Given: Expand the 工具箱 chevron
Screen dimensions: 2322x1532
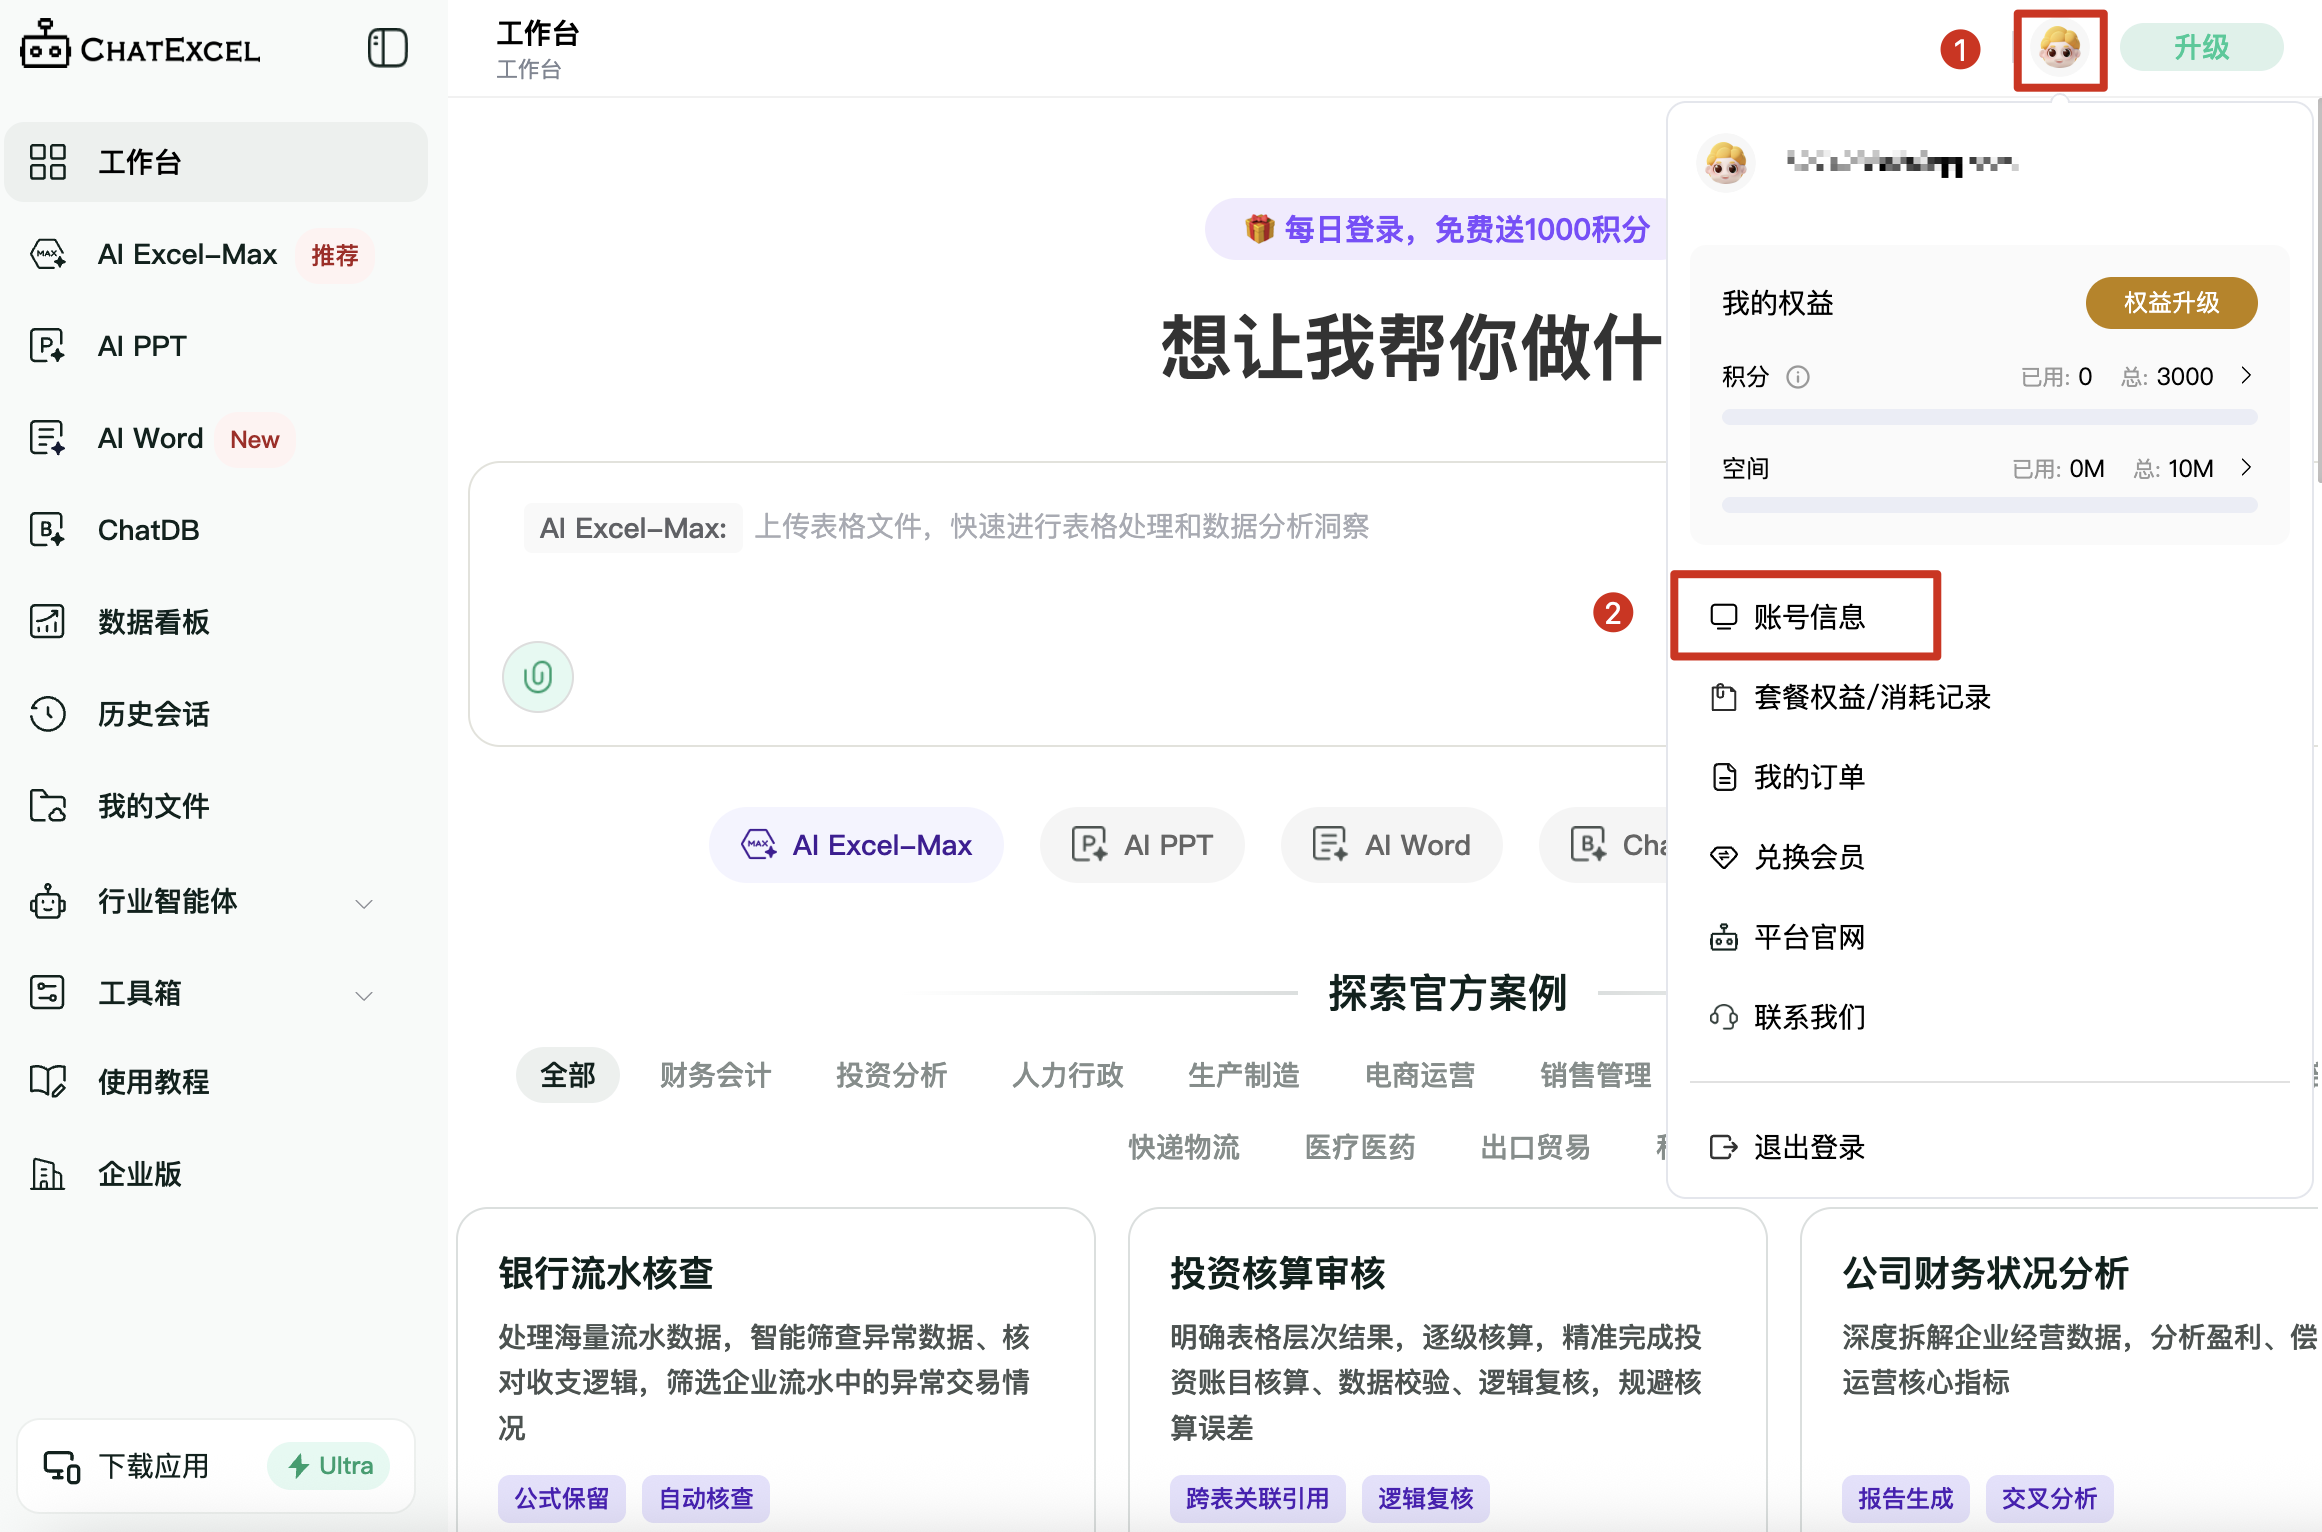Looking at the screenshot, I should pos(364,995).
